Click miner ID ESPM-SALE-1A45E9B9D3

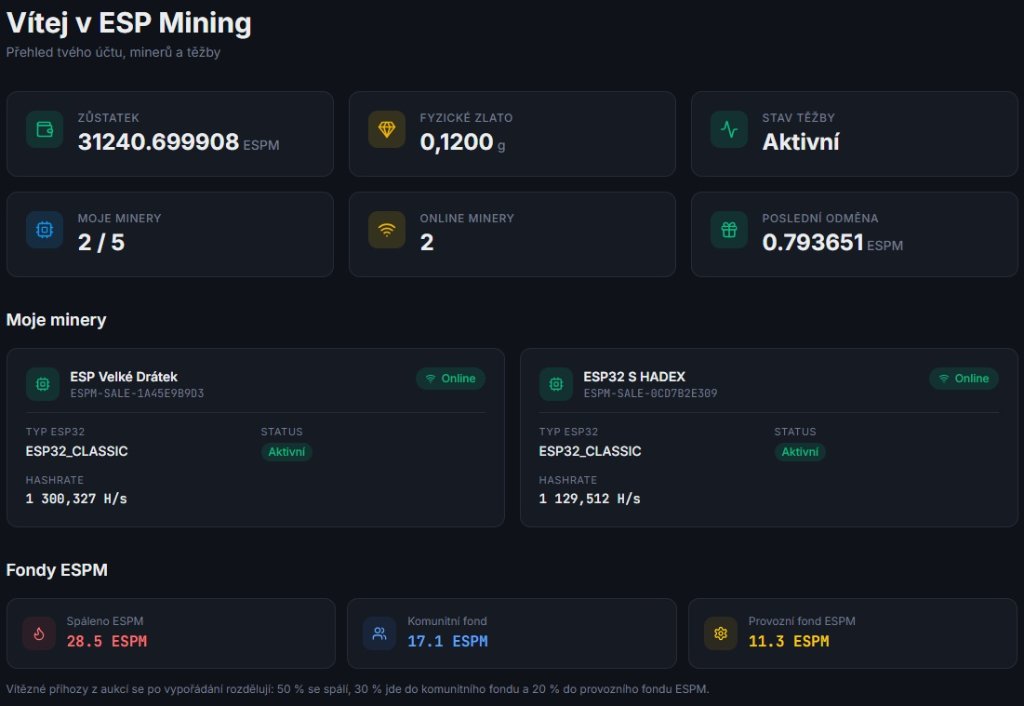[x=137, y=393]
